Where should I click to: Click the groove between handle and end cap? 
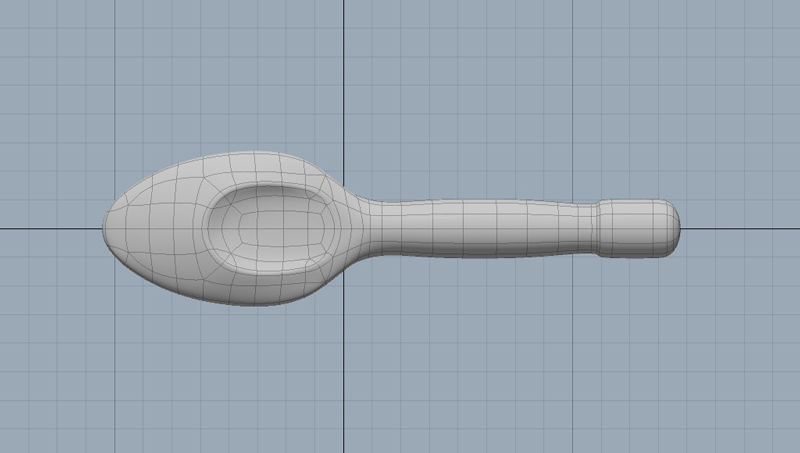(x=598, y=228)
